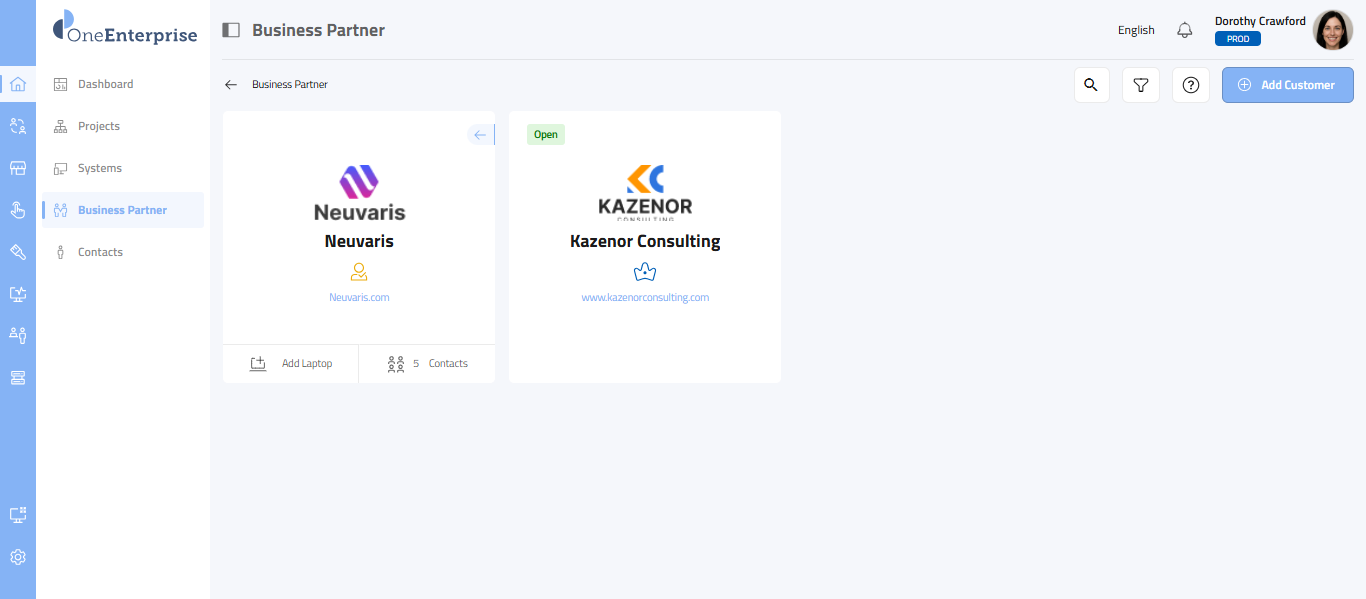This screenshot has height=599, width=1366.
Task: Open the Projects menu item
Action: pyautogui.click(x=98, y=126)
